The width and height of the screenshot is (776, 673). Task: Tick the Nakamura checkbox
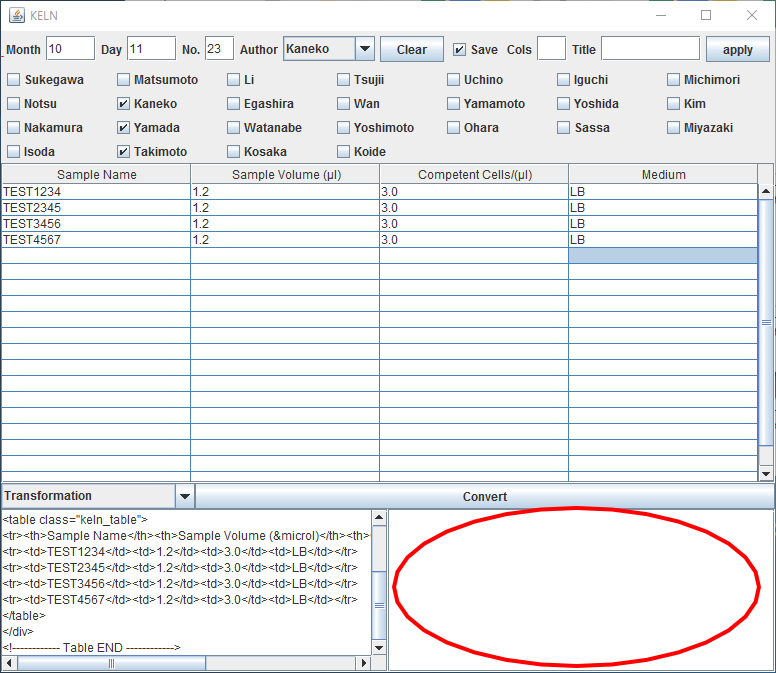coord(14,128)
